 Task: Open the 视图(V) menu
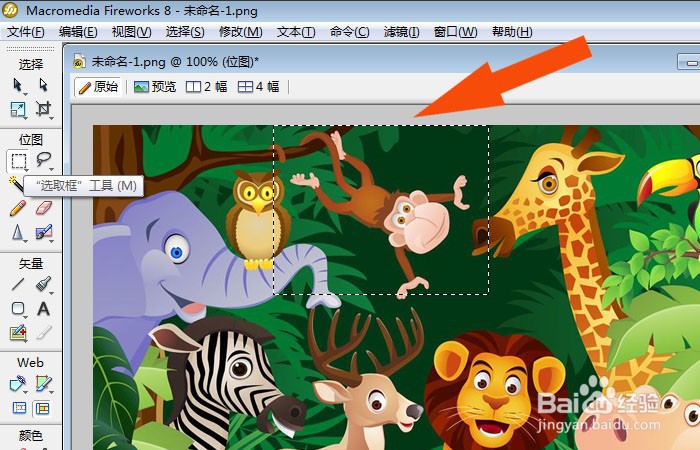point(131,32)
